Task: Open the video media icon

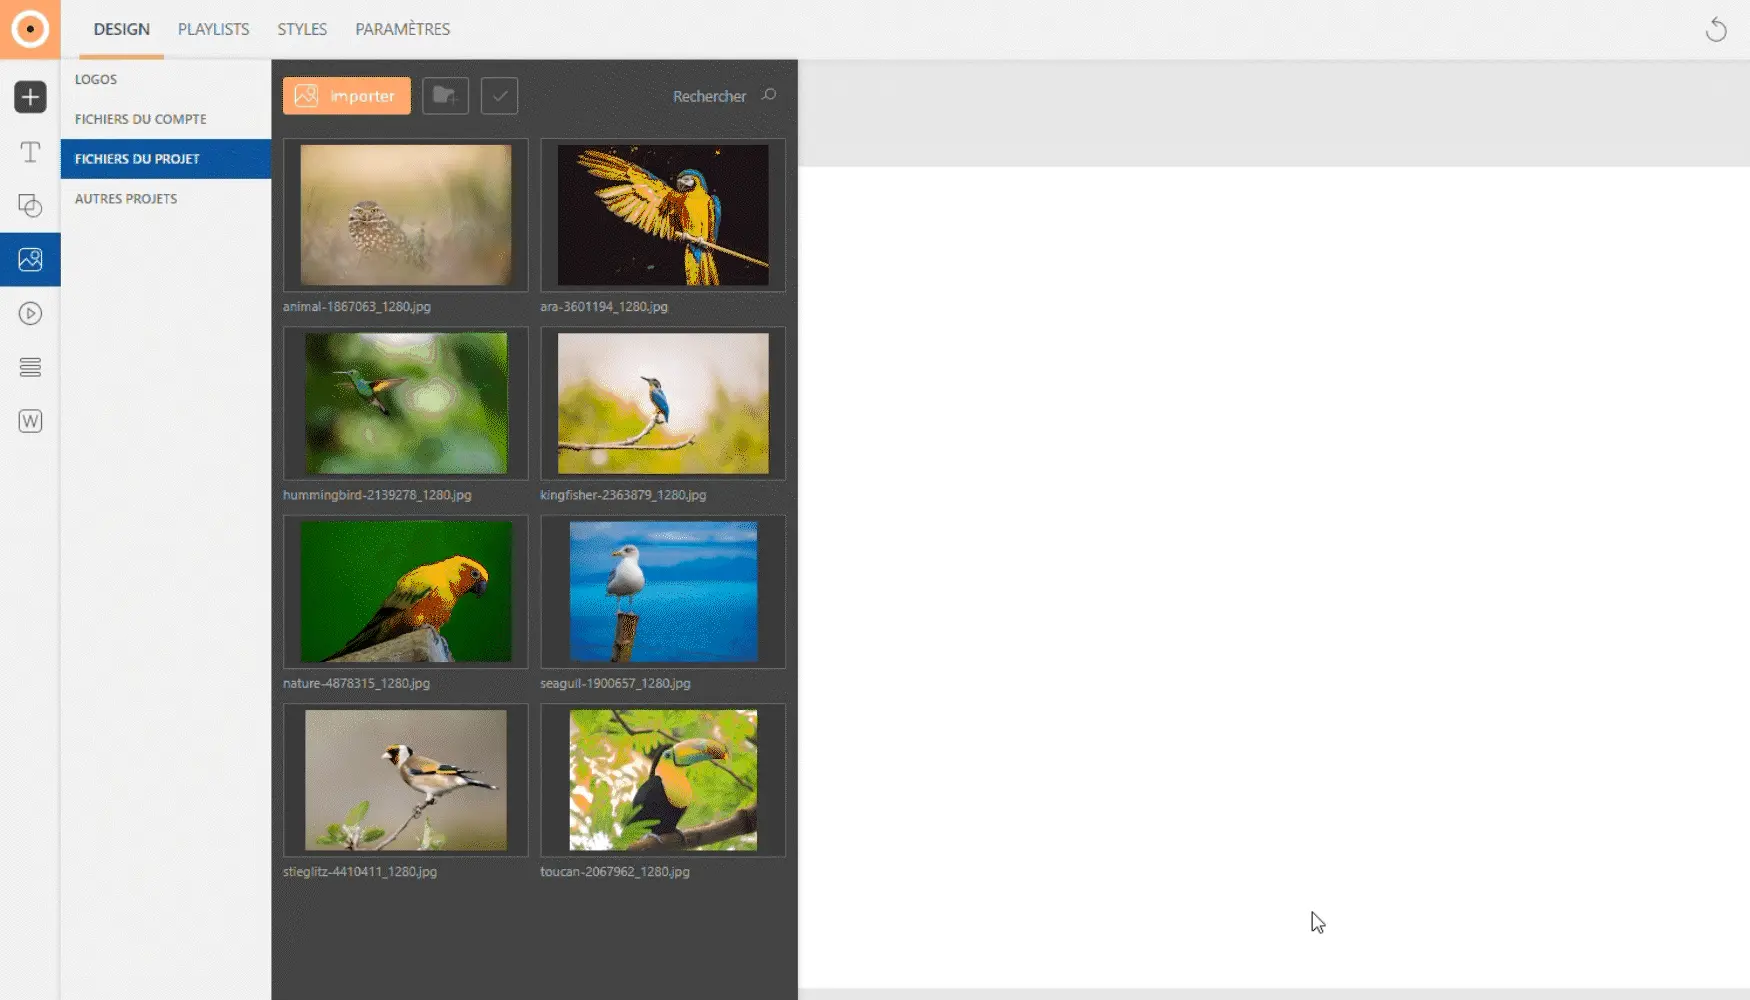Action: tap(30, 314)
